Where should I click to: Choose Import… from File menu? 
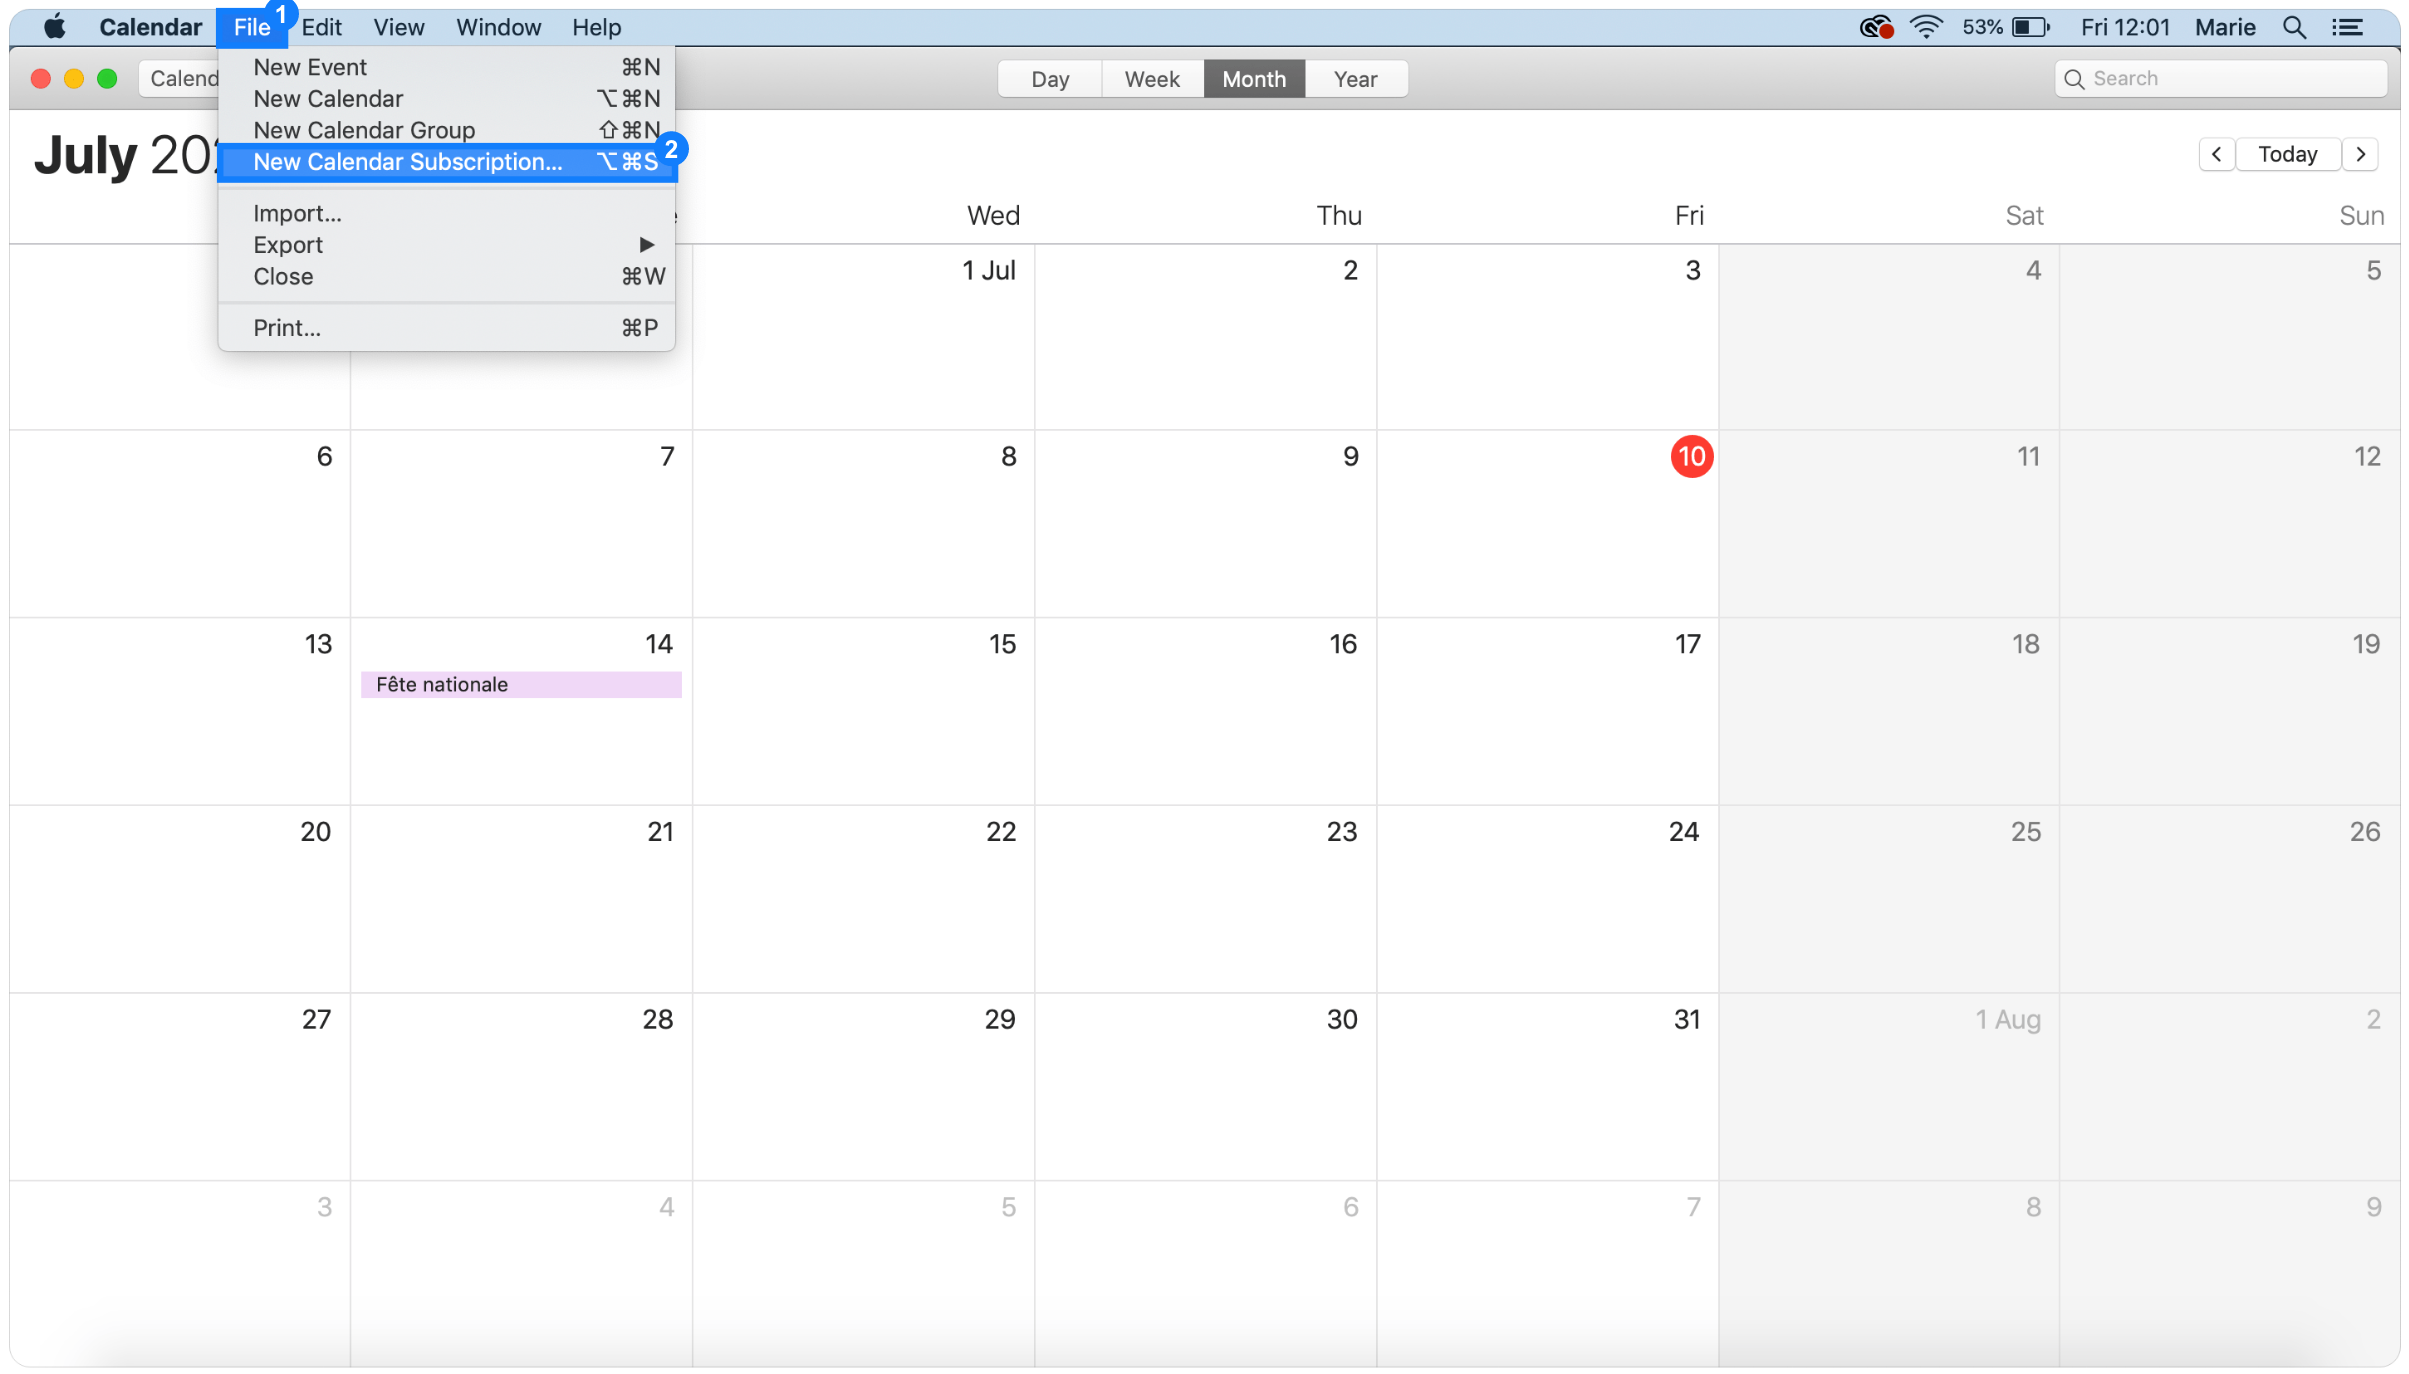(446, 213)
